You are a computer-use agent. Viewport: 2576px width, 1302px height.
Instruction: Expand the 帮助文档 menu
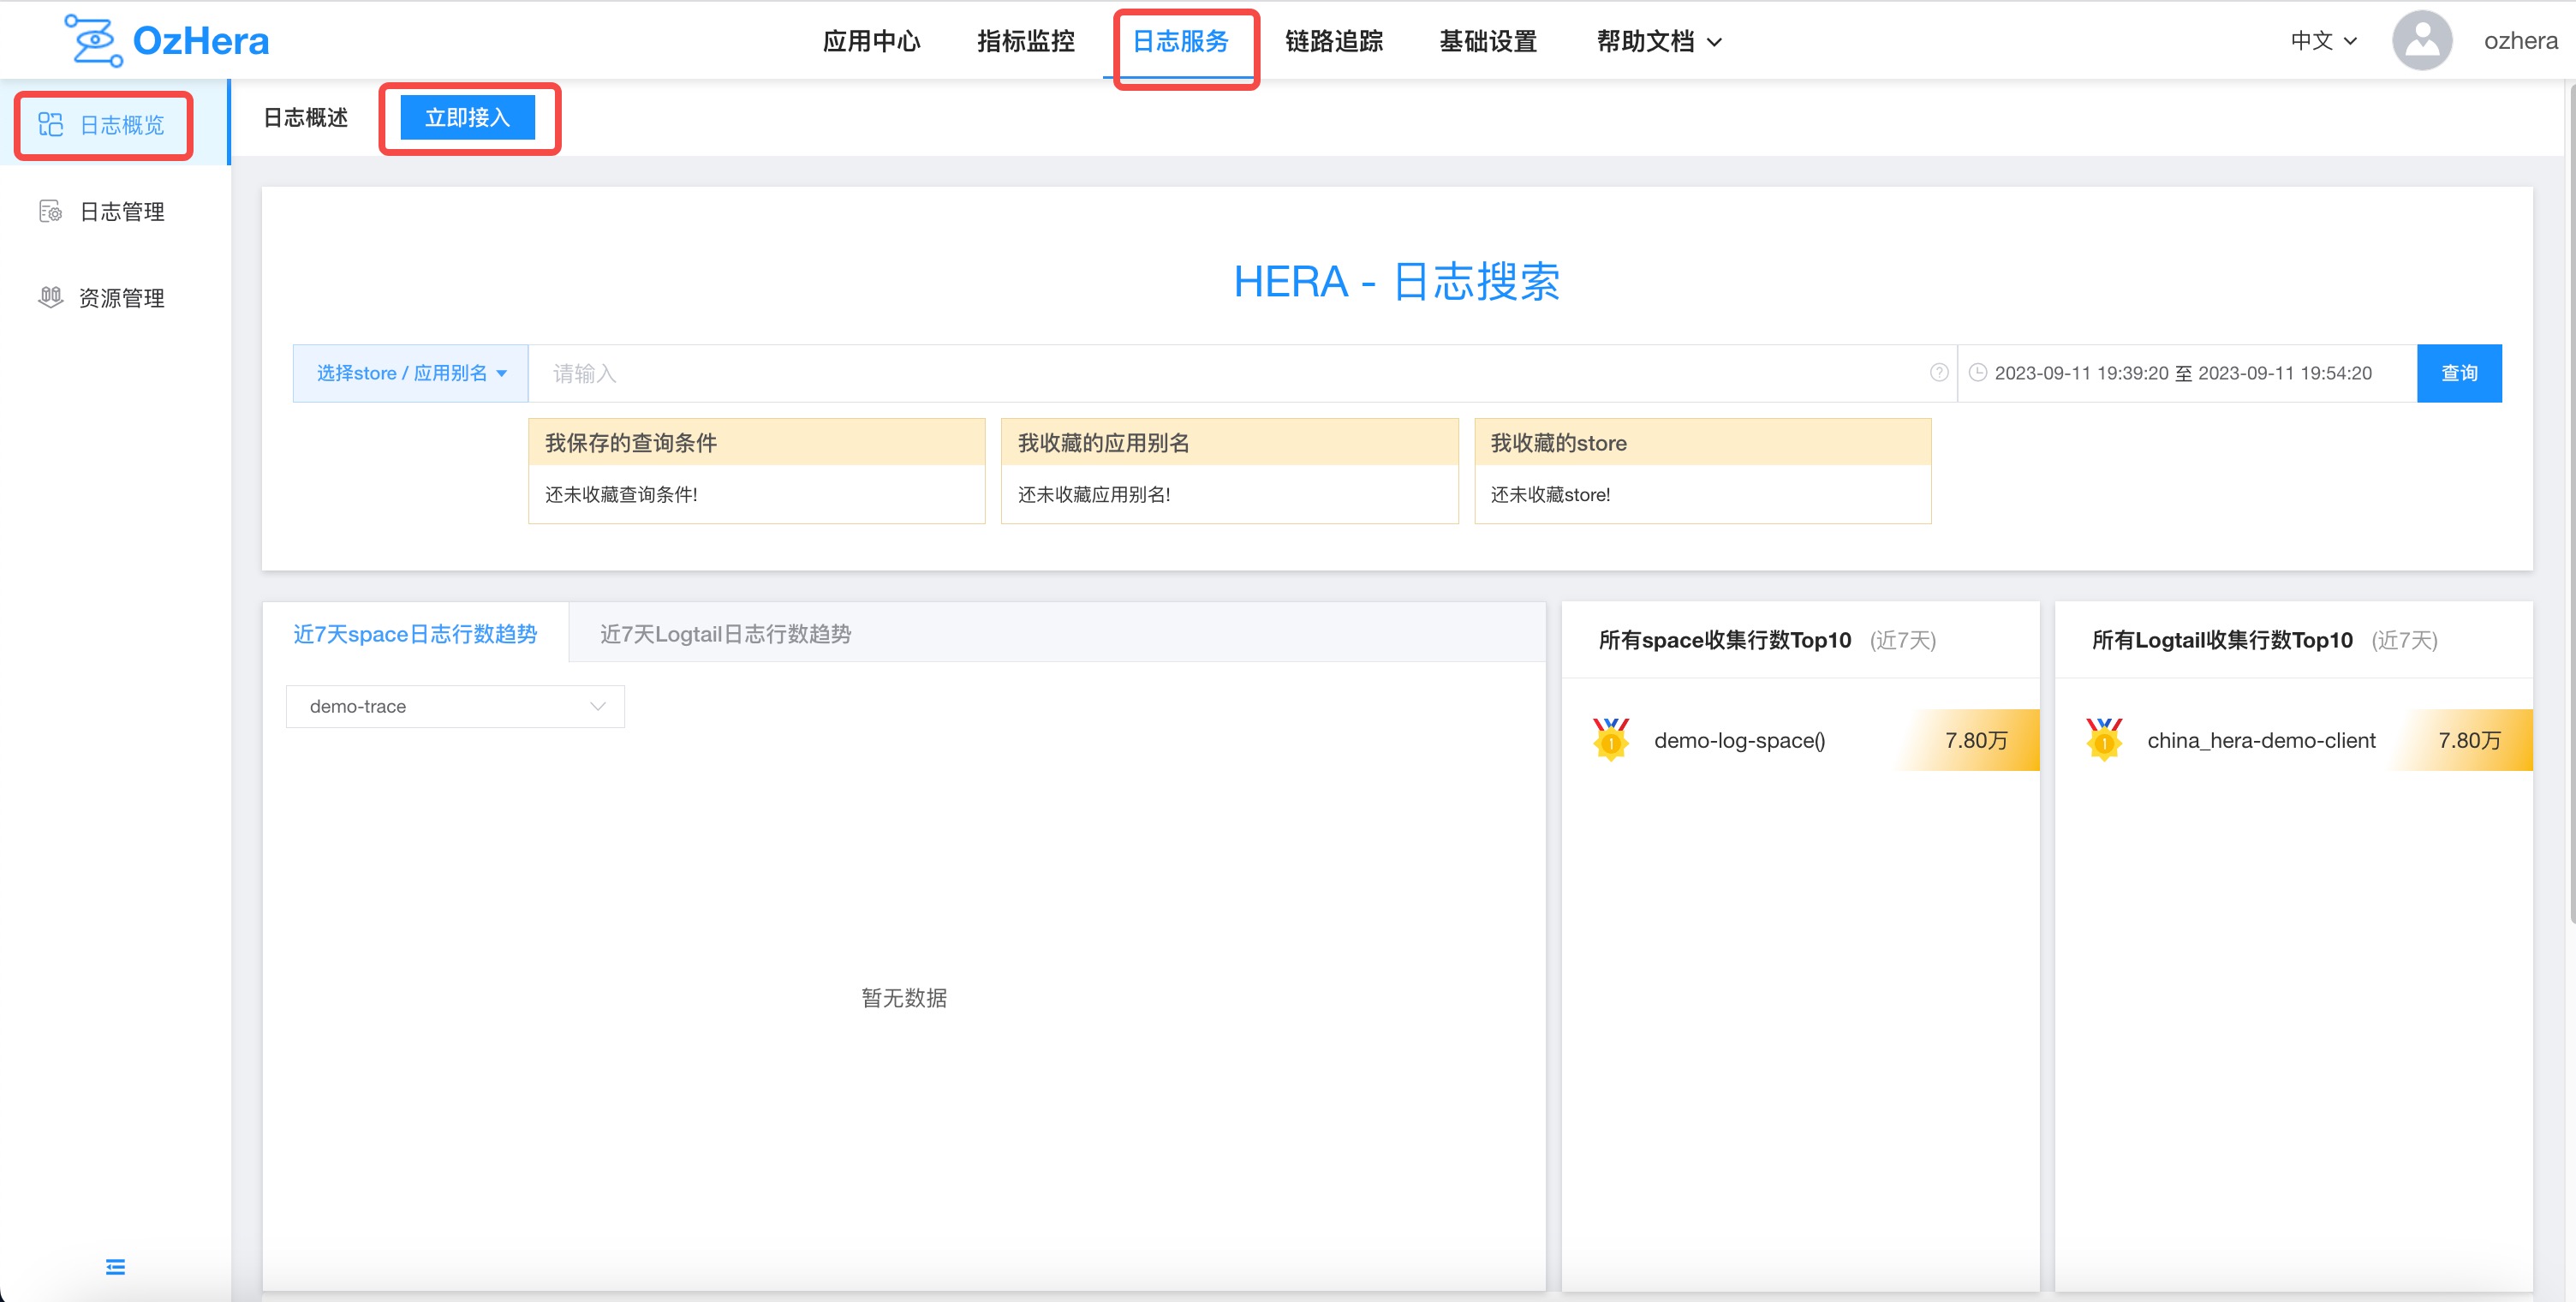coord(1659,41)
